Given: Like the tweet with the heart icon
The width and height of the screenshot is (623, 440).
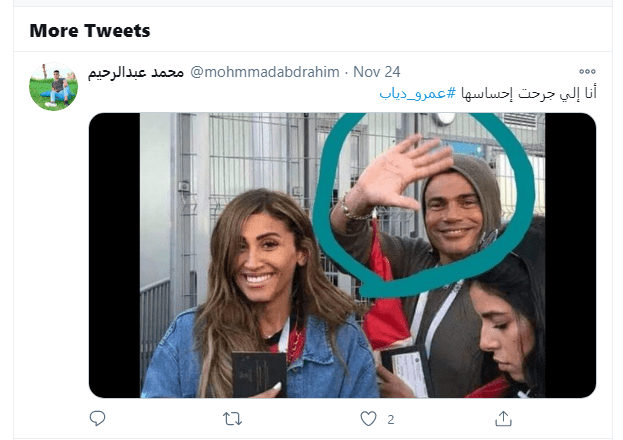Looking at the screenshot, I should pos(368,419).
